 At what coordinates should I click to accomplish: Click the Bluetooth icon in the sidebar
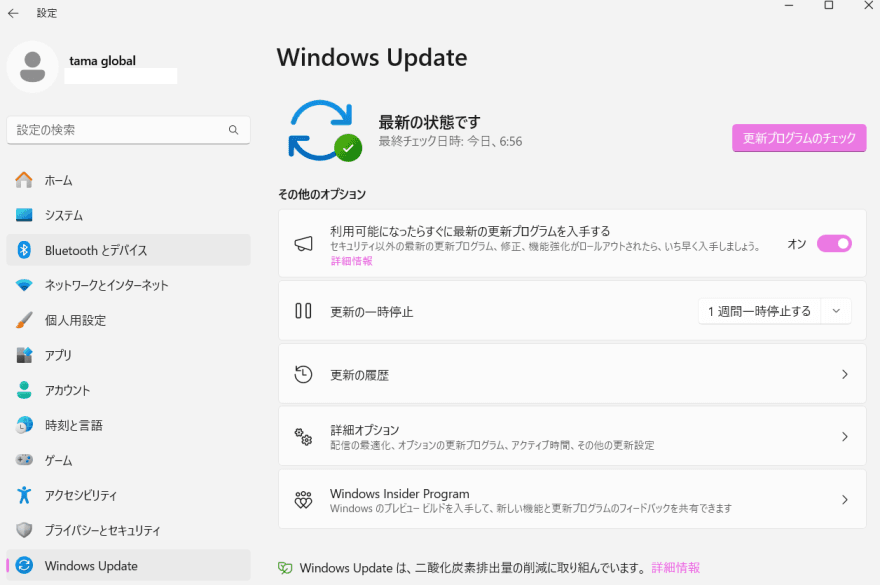coord(25,250)
